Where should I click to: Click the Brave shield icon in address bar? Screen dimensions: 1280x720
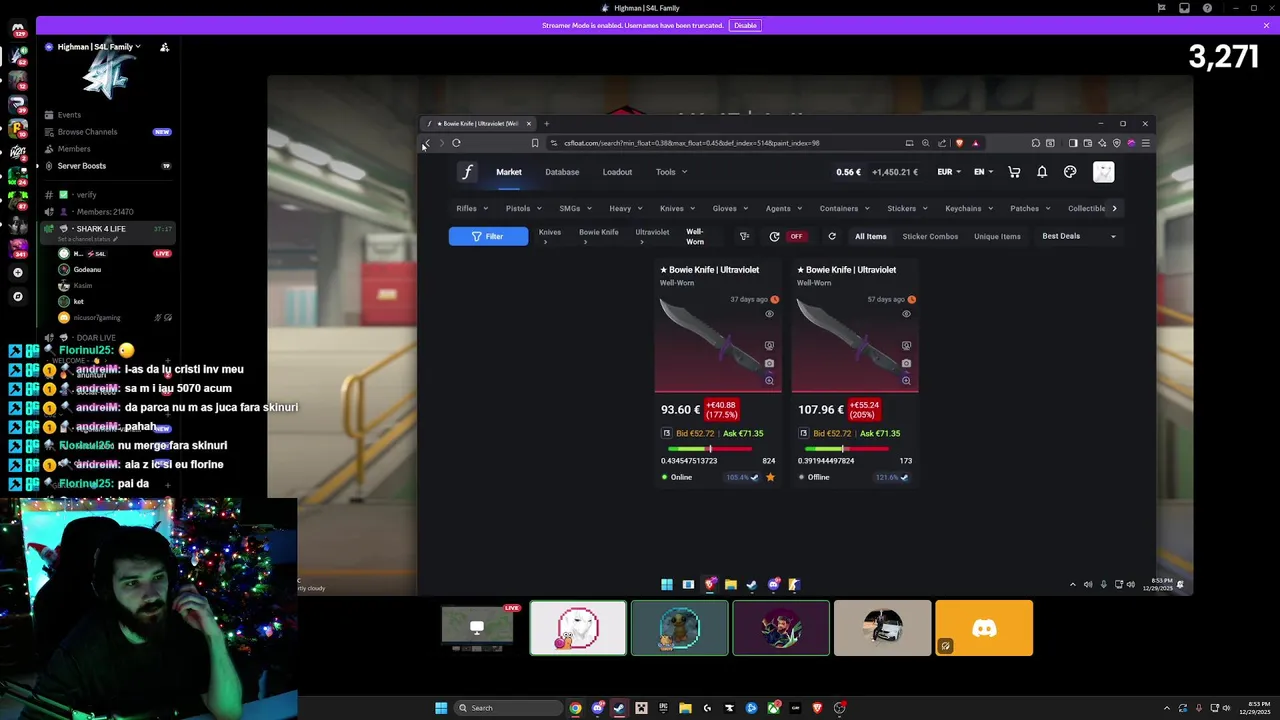pos(960,143)
